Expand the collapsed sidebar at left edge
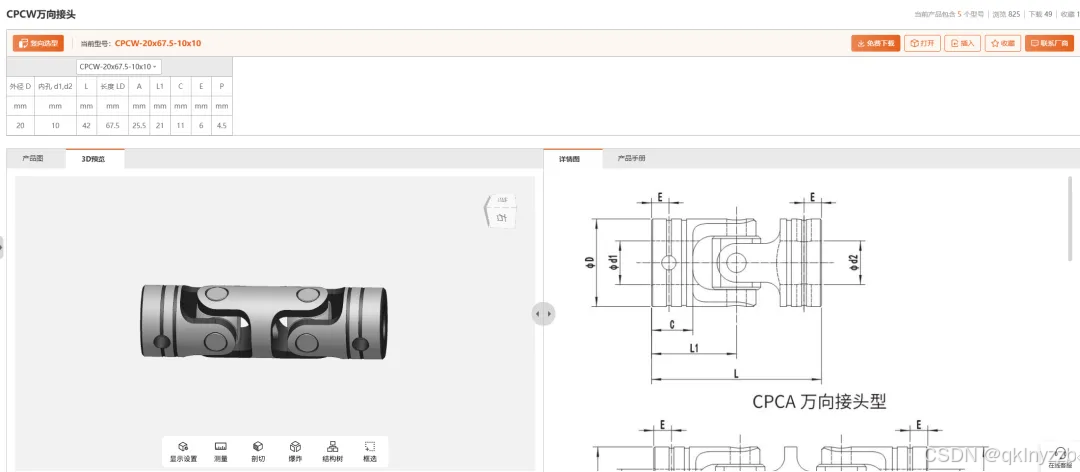This screenshot has width=1080, height=472. (x=2, y=247)
